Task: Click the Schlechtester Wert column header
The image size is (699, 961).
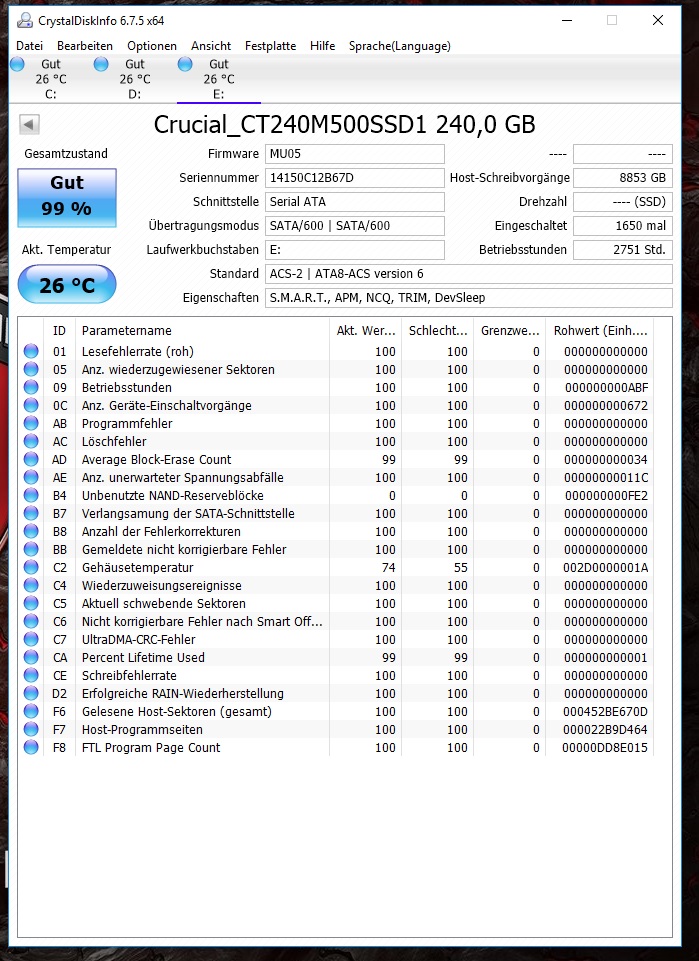Action: [x=437, y=330]
